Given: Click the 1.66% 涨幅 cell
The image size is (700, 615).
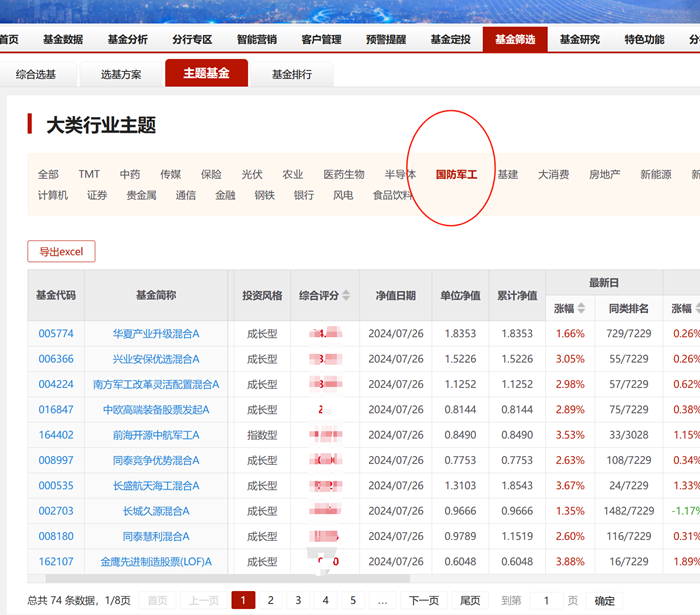Looking at the screenshot, I should (570, 333).
